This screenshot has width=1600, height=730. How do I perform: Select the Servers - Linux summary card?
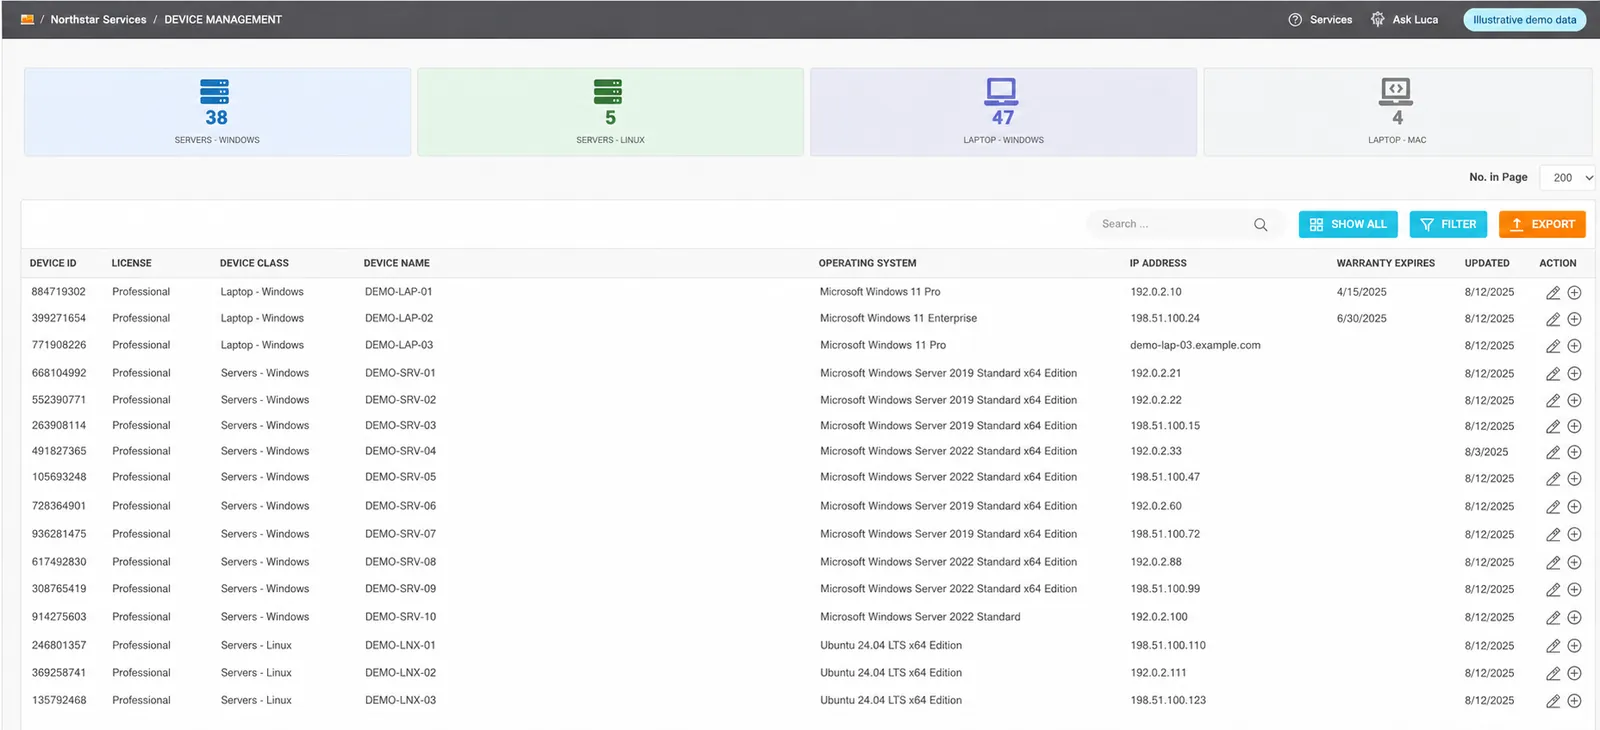pos(610,112)
